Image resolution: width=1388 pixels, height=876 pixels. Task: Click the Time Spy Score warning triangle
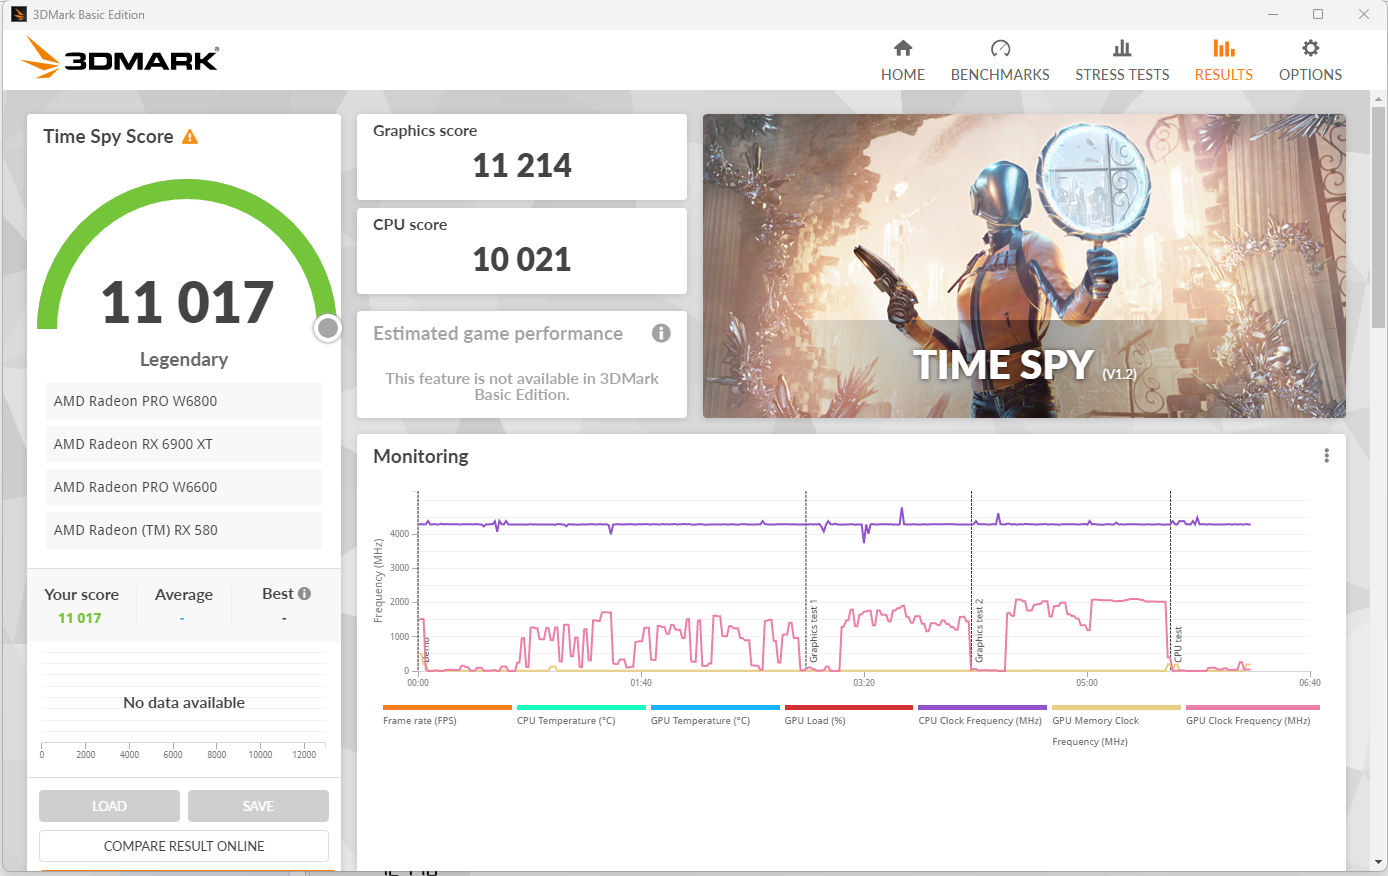pyautogui.click(x=190, y=137)
